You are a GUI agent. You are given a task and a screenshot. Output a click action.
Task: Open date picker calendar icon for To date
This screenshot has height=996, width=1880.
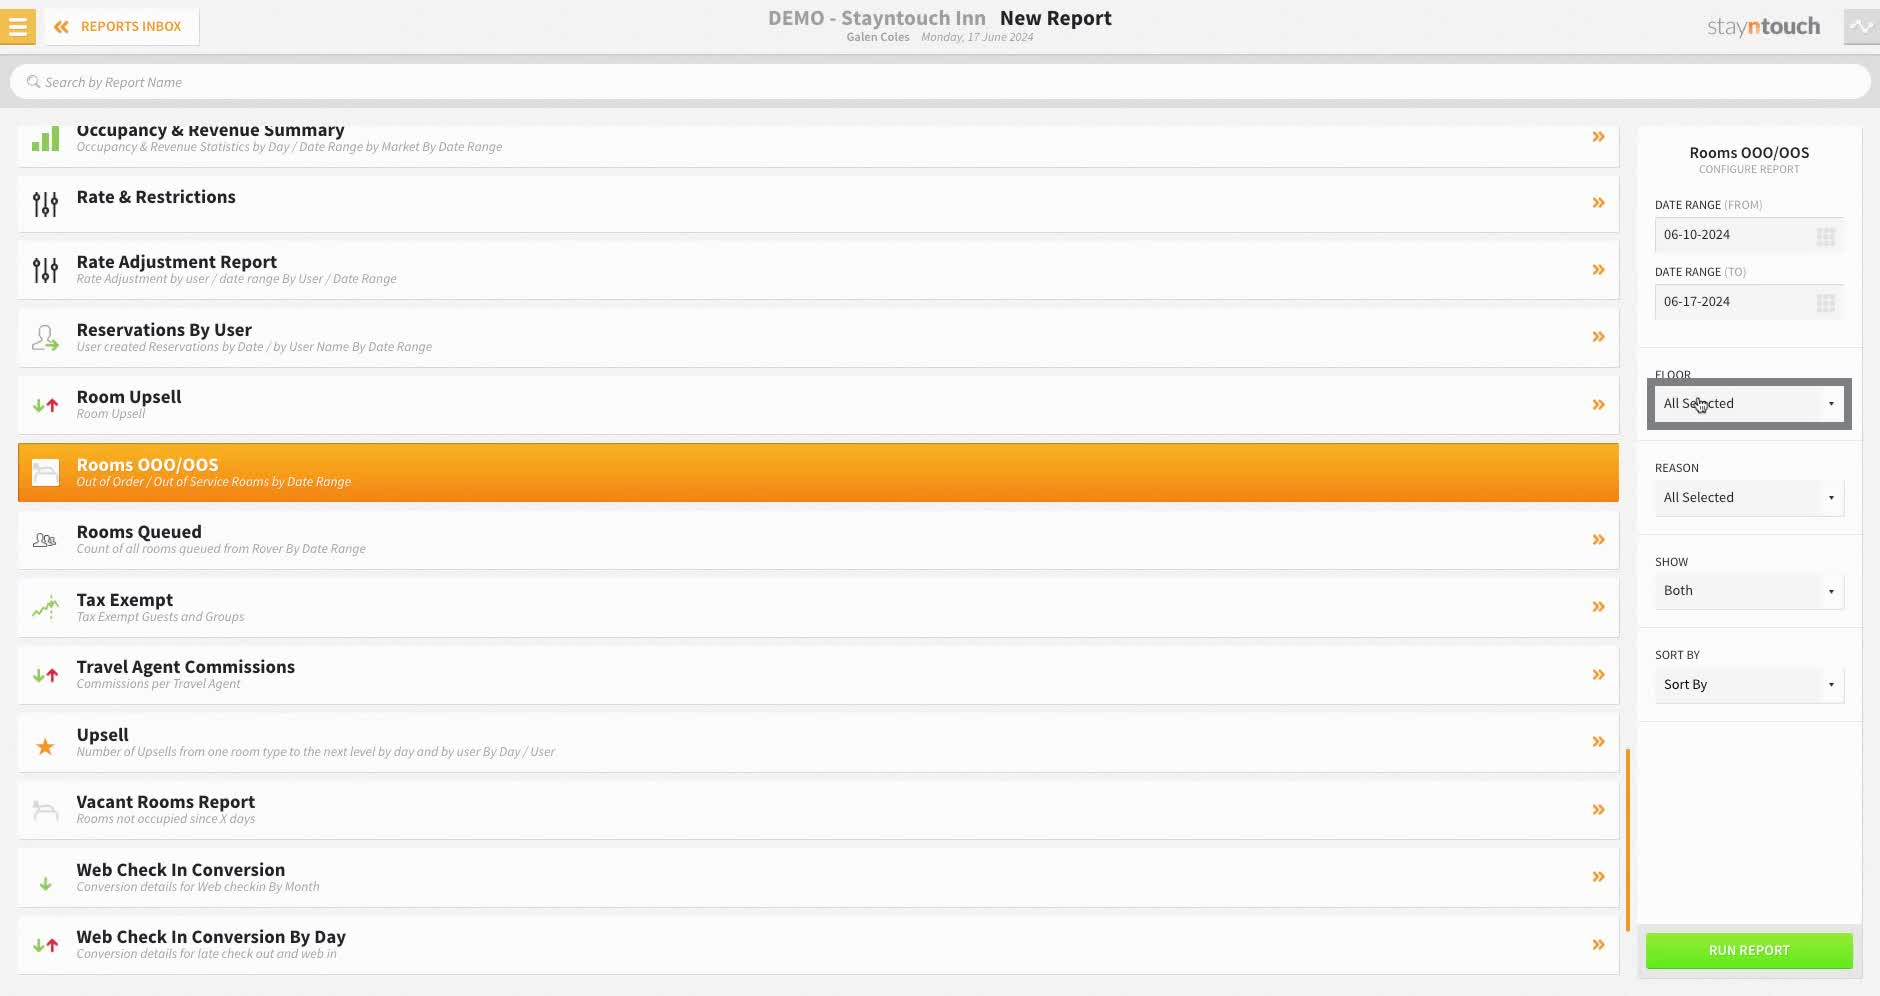(x=1825, y=303)
